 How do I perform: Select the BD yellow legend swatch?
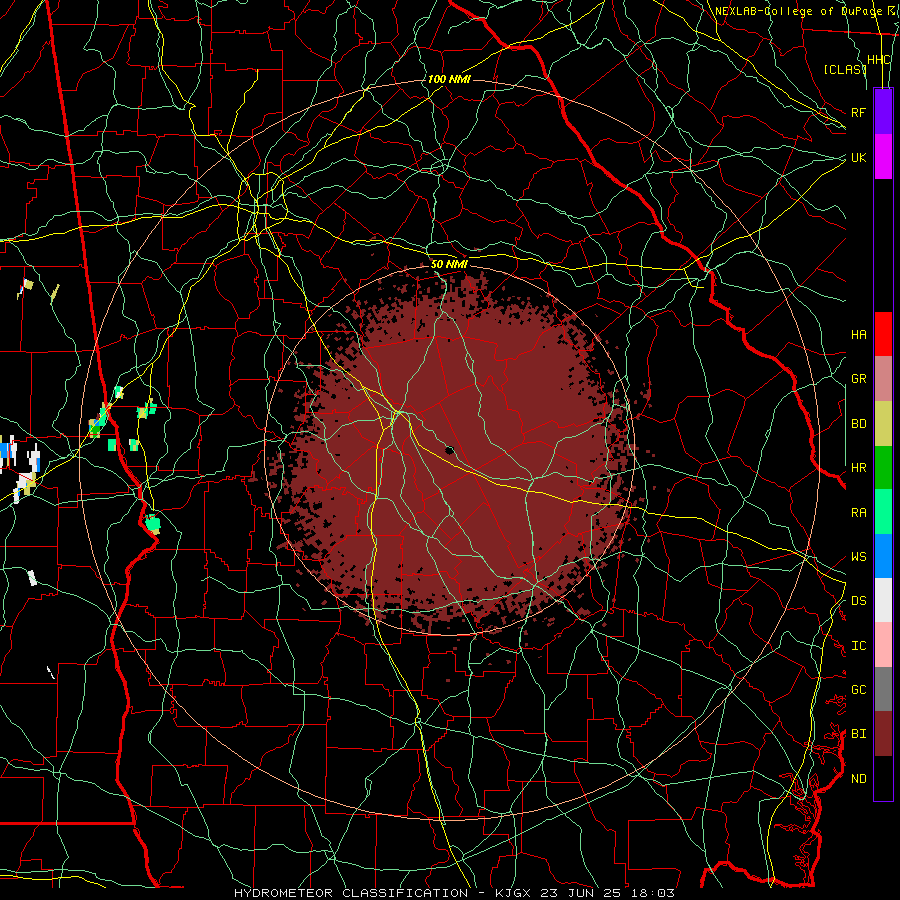coord(883,423)
